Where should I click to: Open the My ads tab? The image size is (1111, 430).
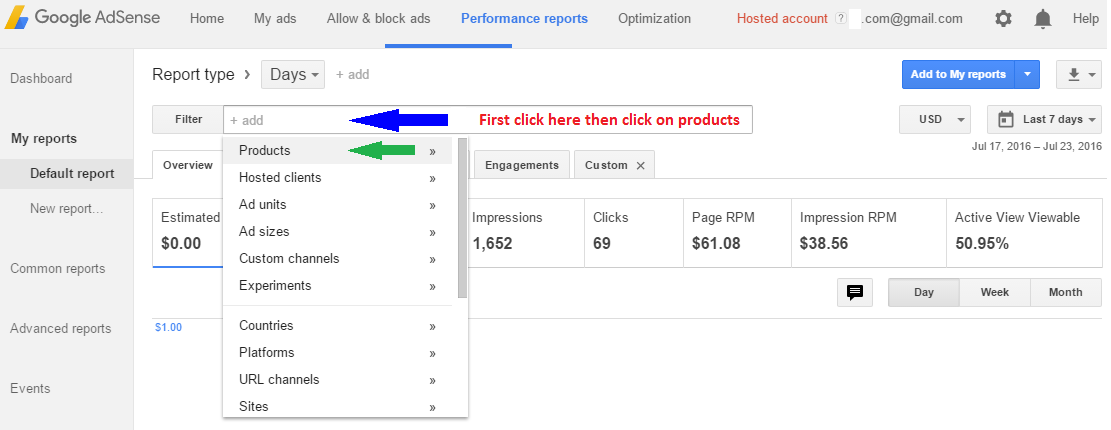point(275,19)
